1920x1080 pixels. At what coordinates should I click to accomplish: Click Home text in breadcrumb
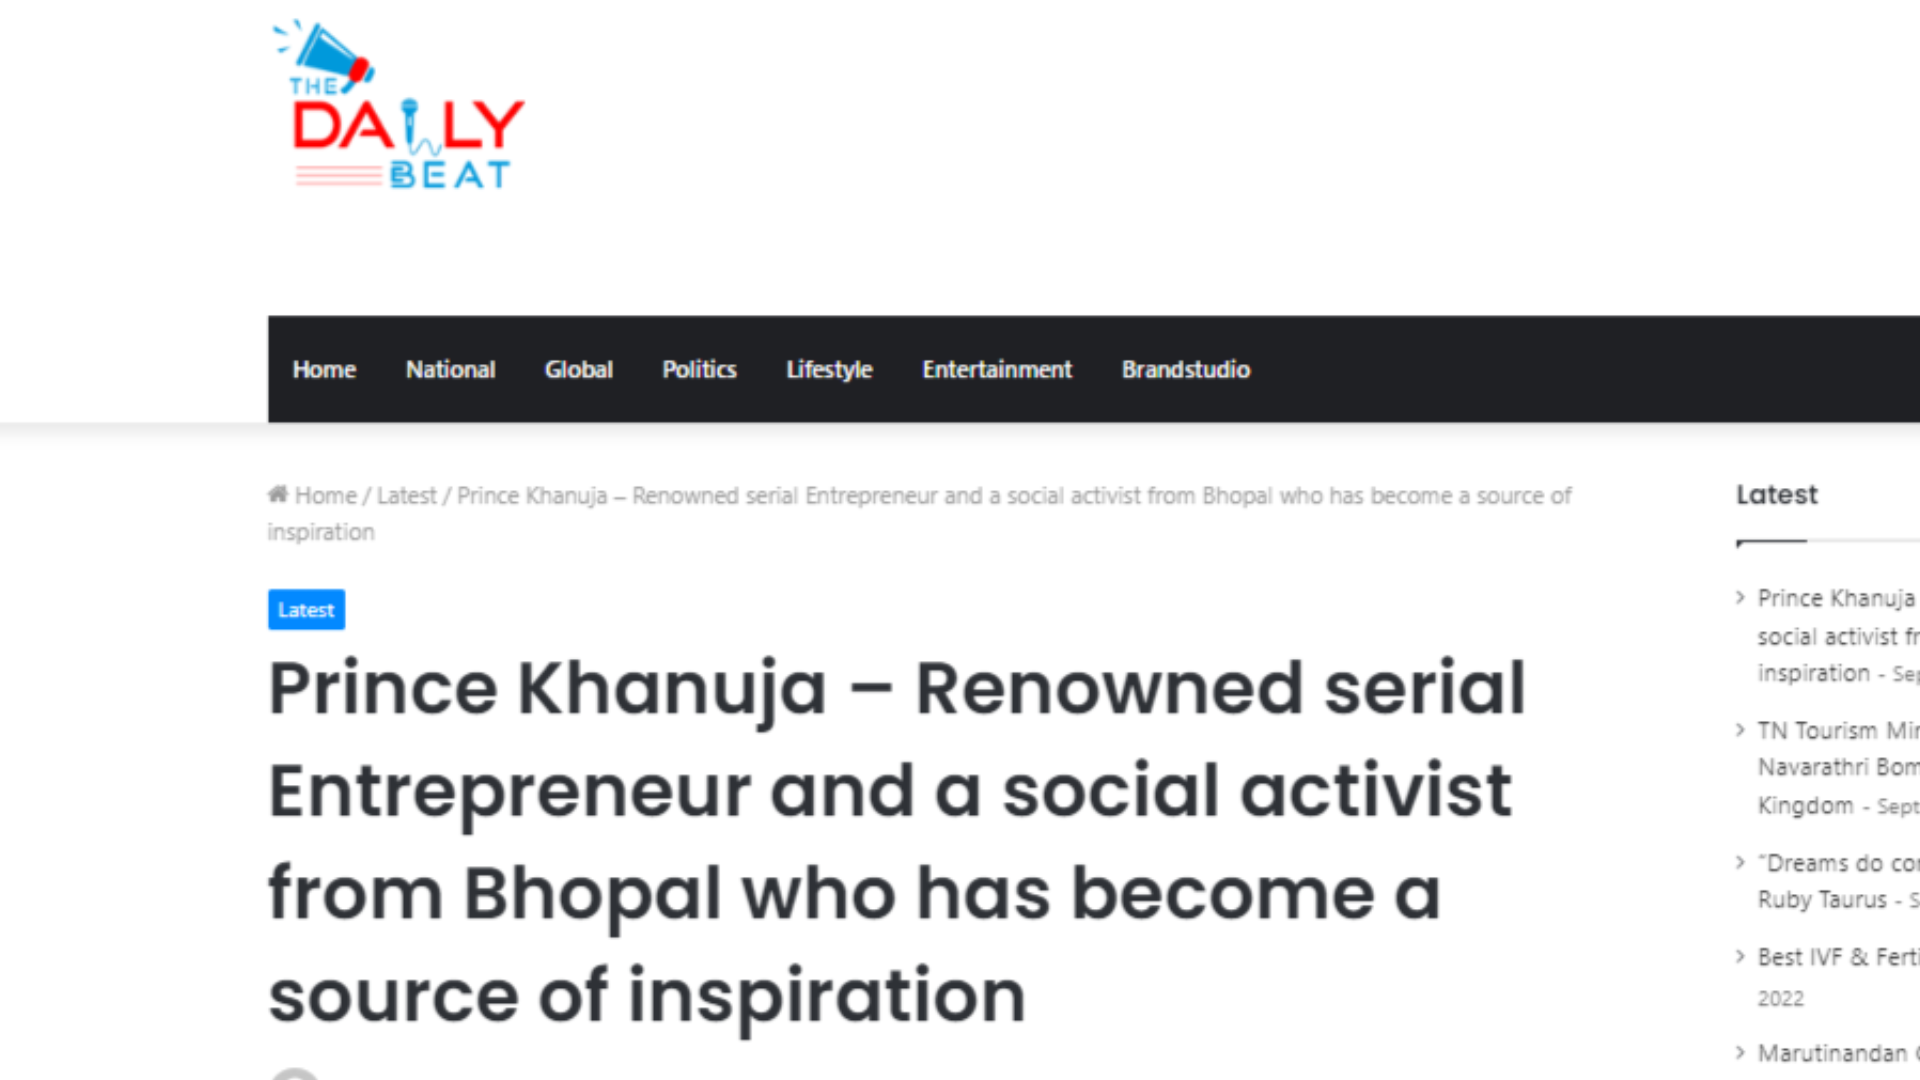[325, 496]
